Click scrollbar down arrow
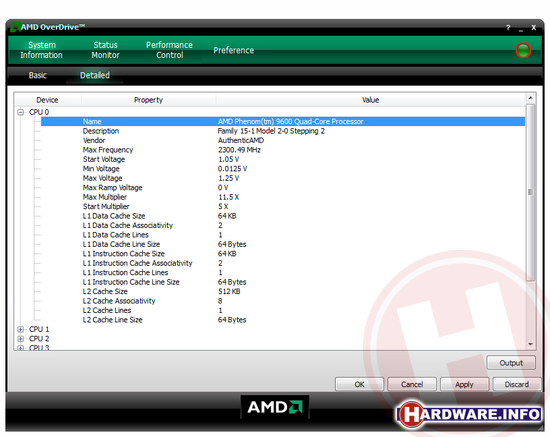The width and height of the screenshot is (550, 437). 530,344
